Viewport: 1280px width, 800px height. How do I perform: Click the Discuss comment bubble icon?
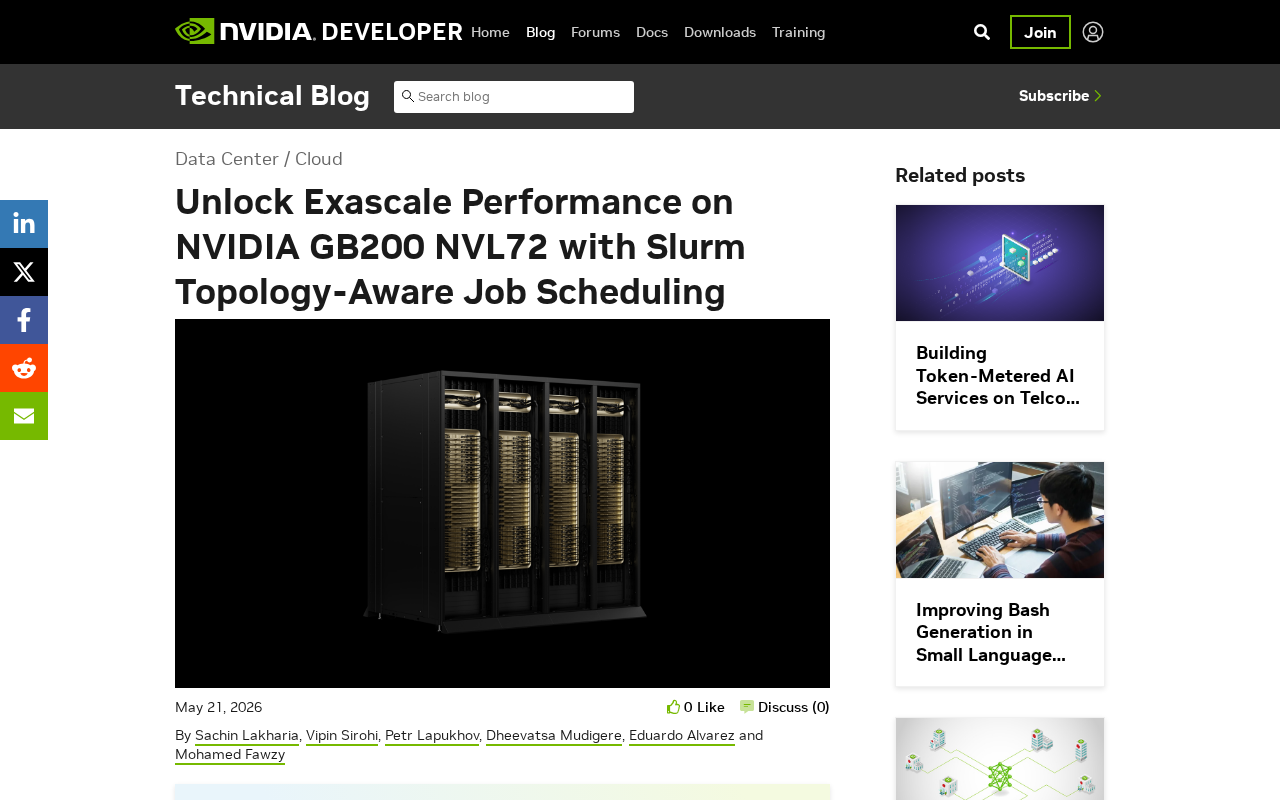pos(747,707)
